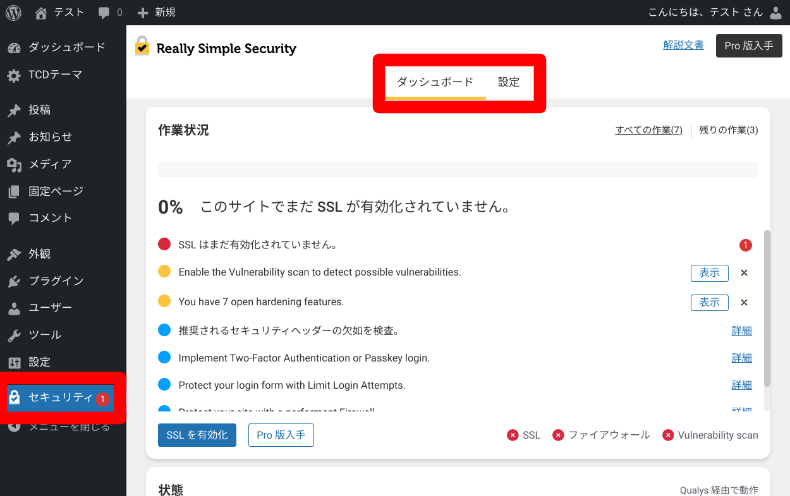The height and width of the screenshot is (496, 790).
Task: Click the SSL を有効化 button
Action: coord(197,434)
